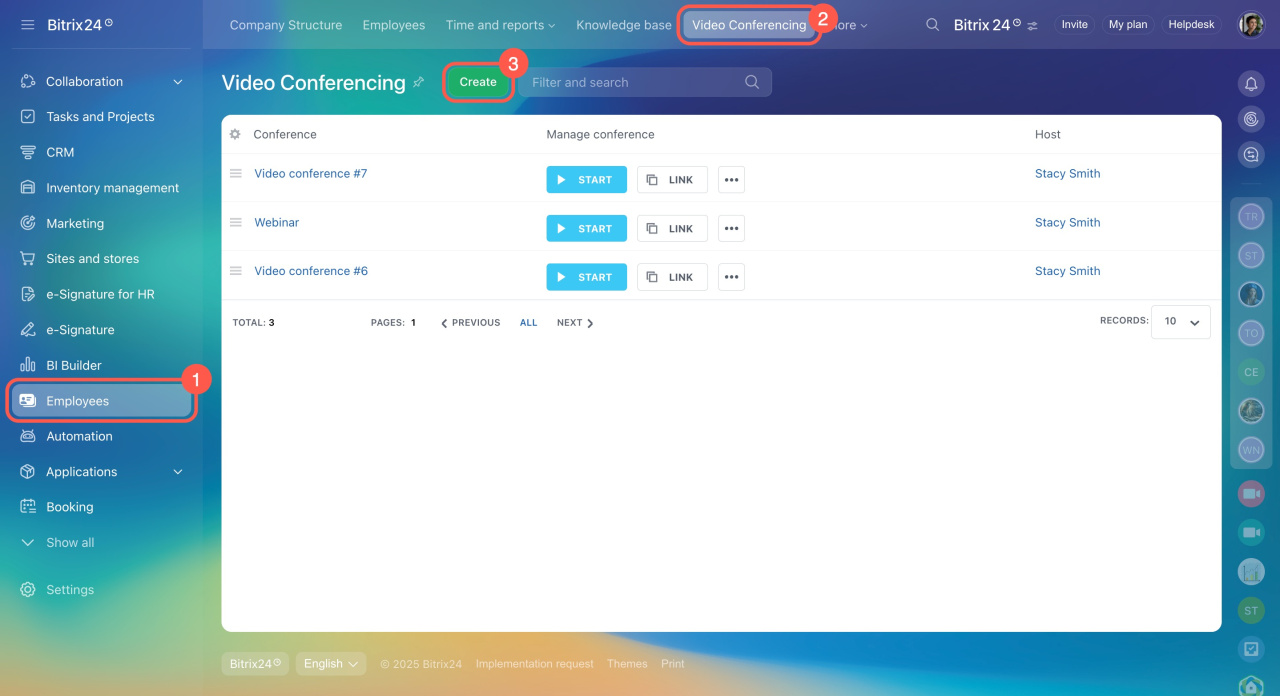Click the green Create button

(478, 82)
